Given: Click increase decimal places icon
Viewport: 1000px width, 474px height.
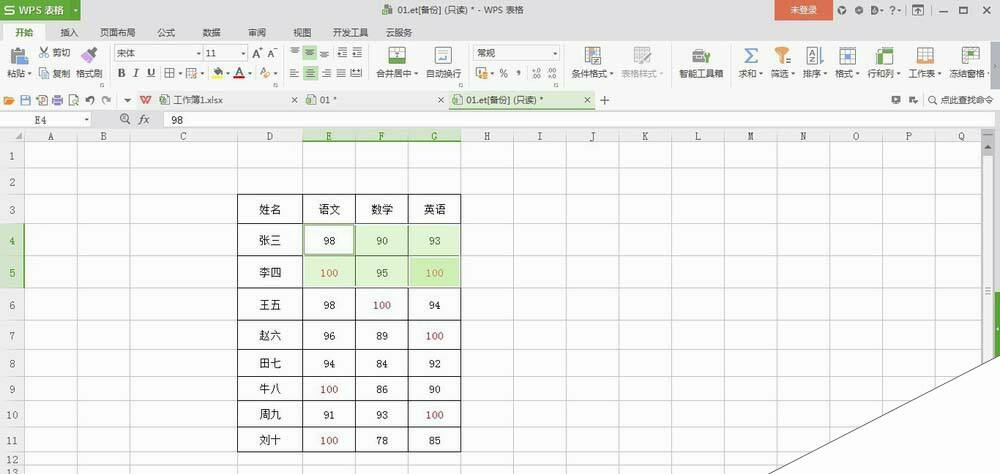Looking at the screenshot, I should click(536, 73).
